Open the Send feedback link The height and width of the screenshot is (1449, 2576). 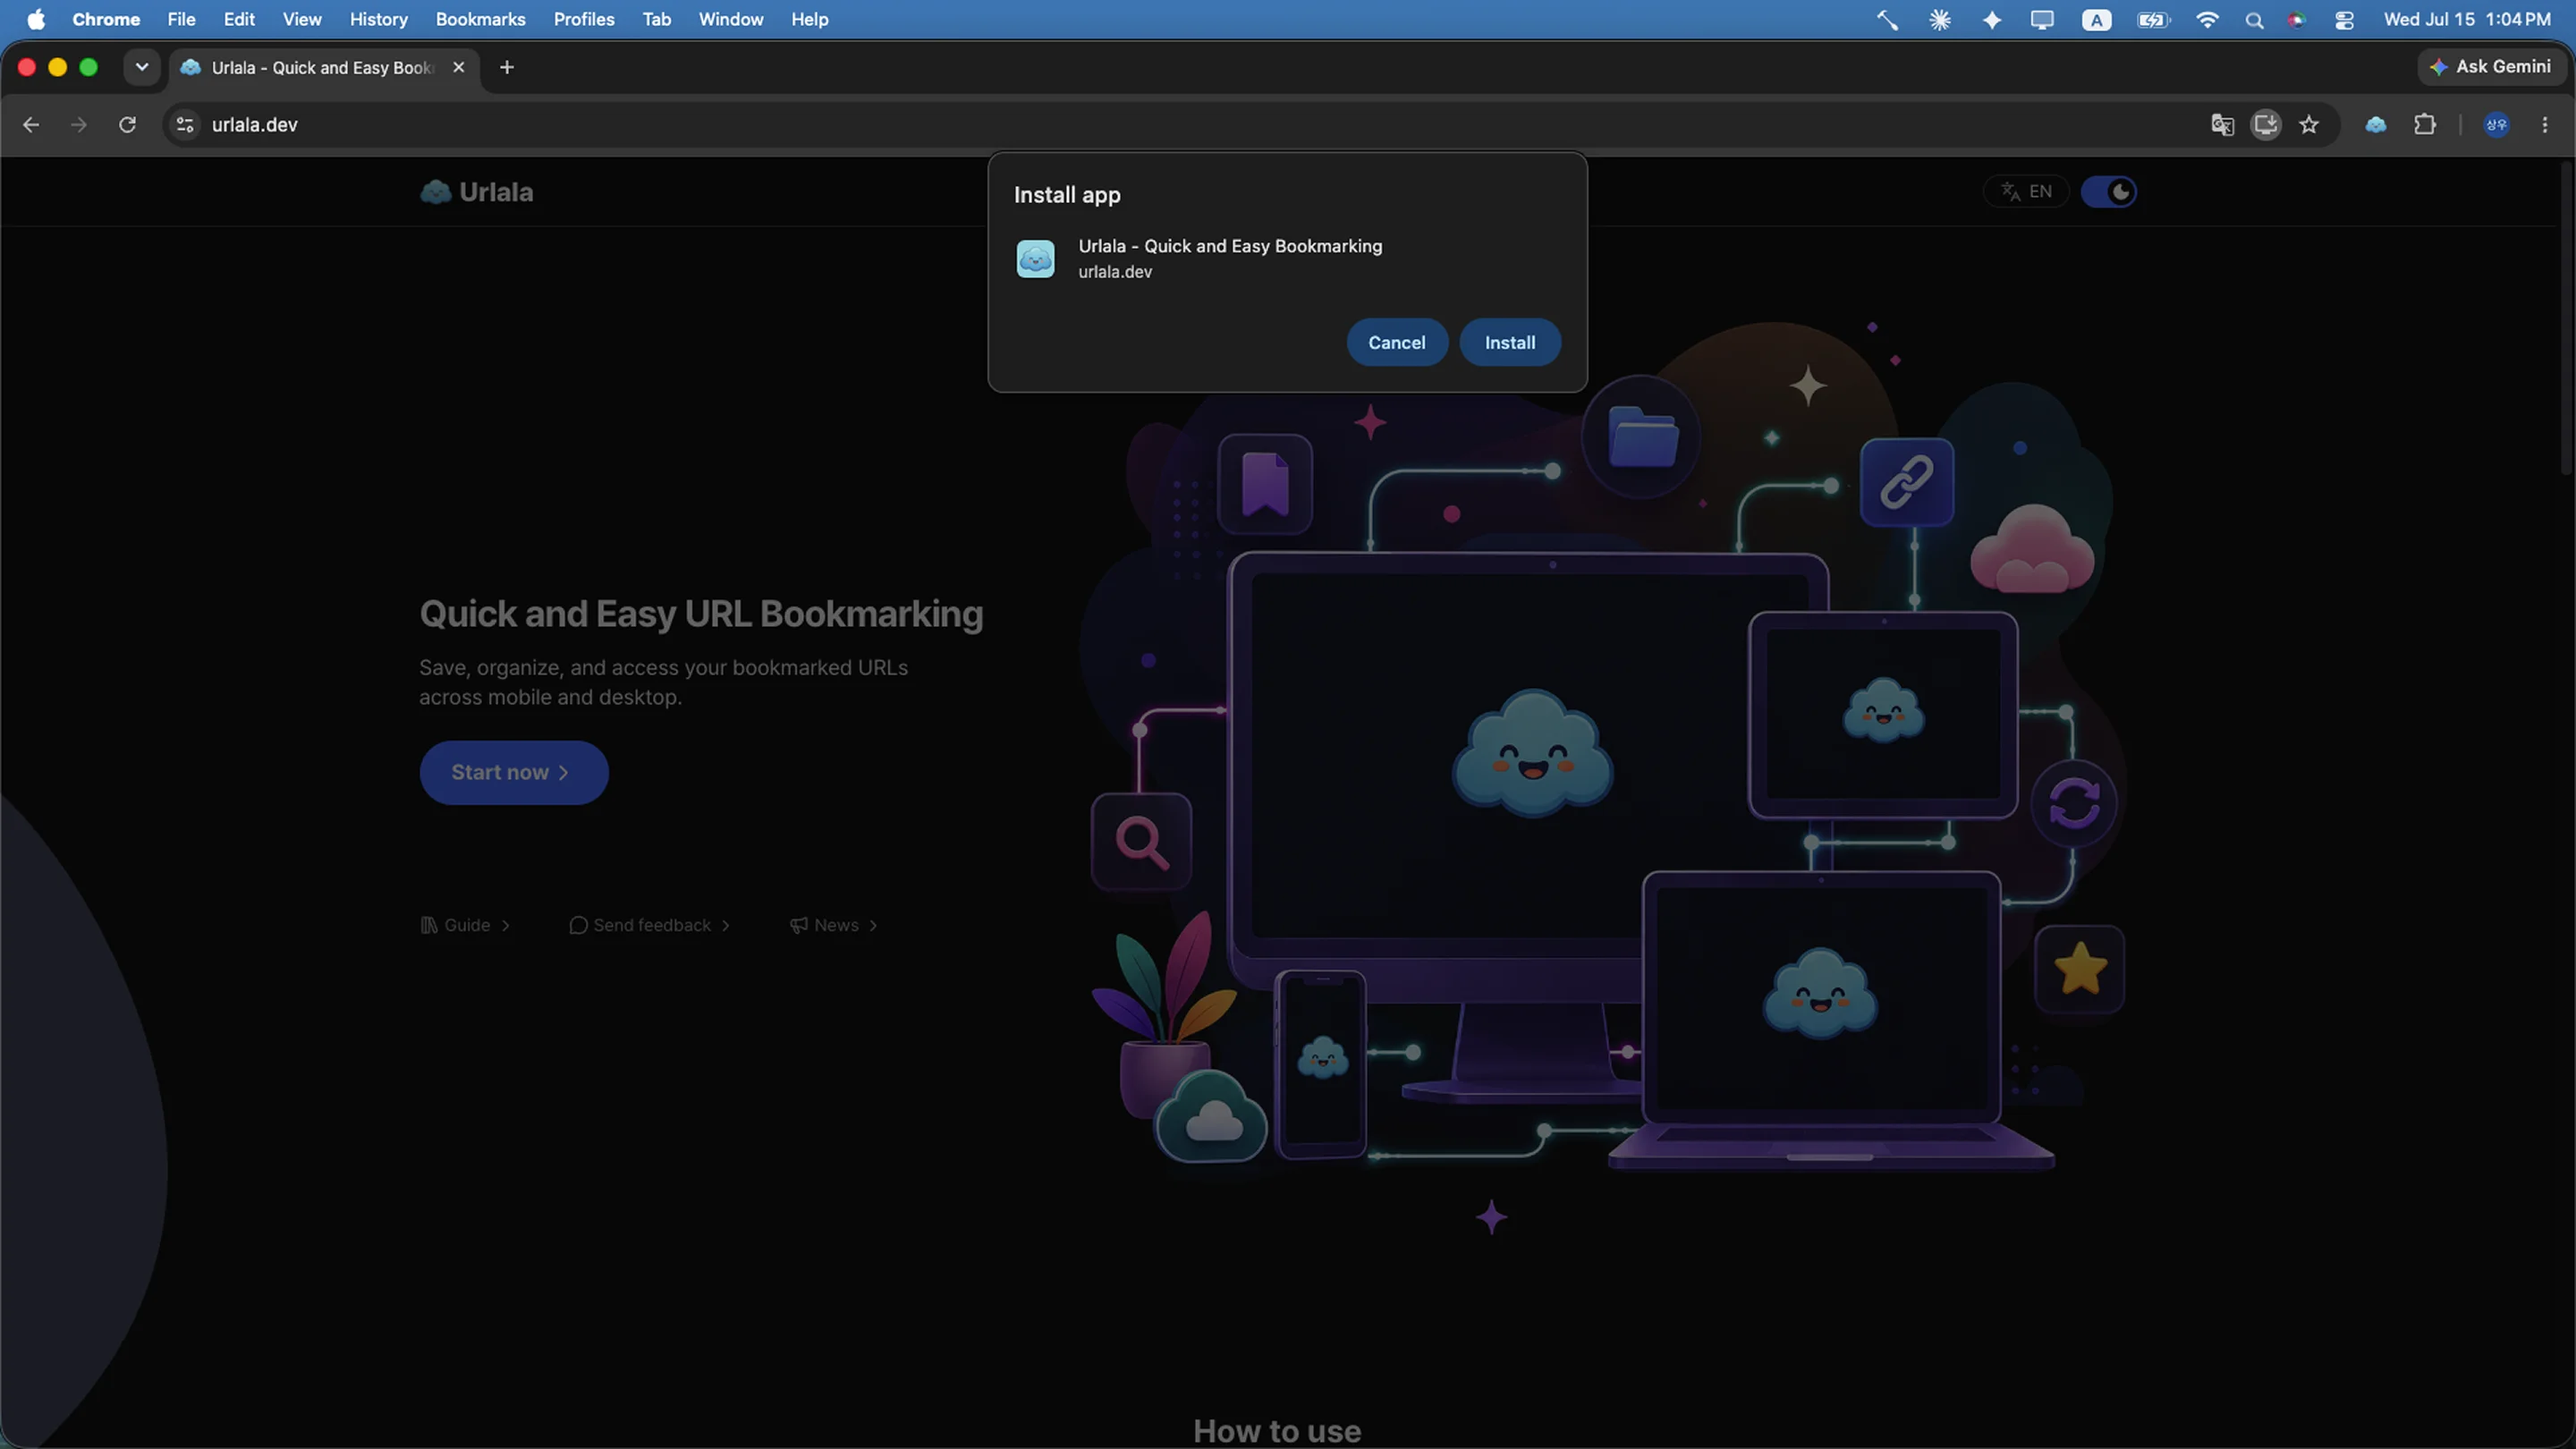pos(650,925)
